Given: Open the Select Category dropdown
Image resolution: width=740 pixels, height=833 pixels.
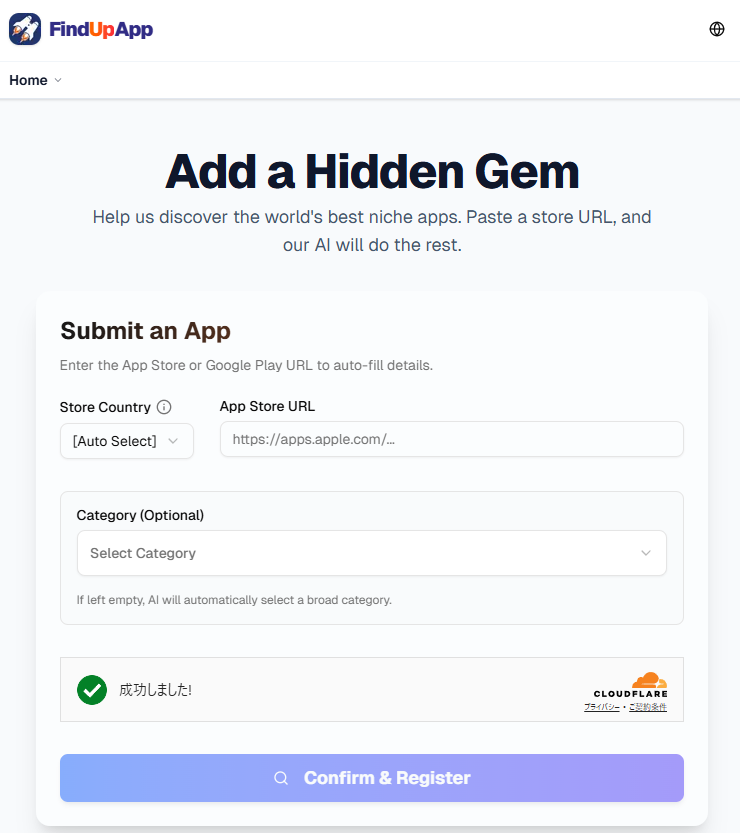Looking at the screenshot, I should point(371,553).
